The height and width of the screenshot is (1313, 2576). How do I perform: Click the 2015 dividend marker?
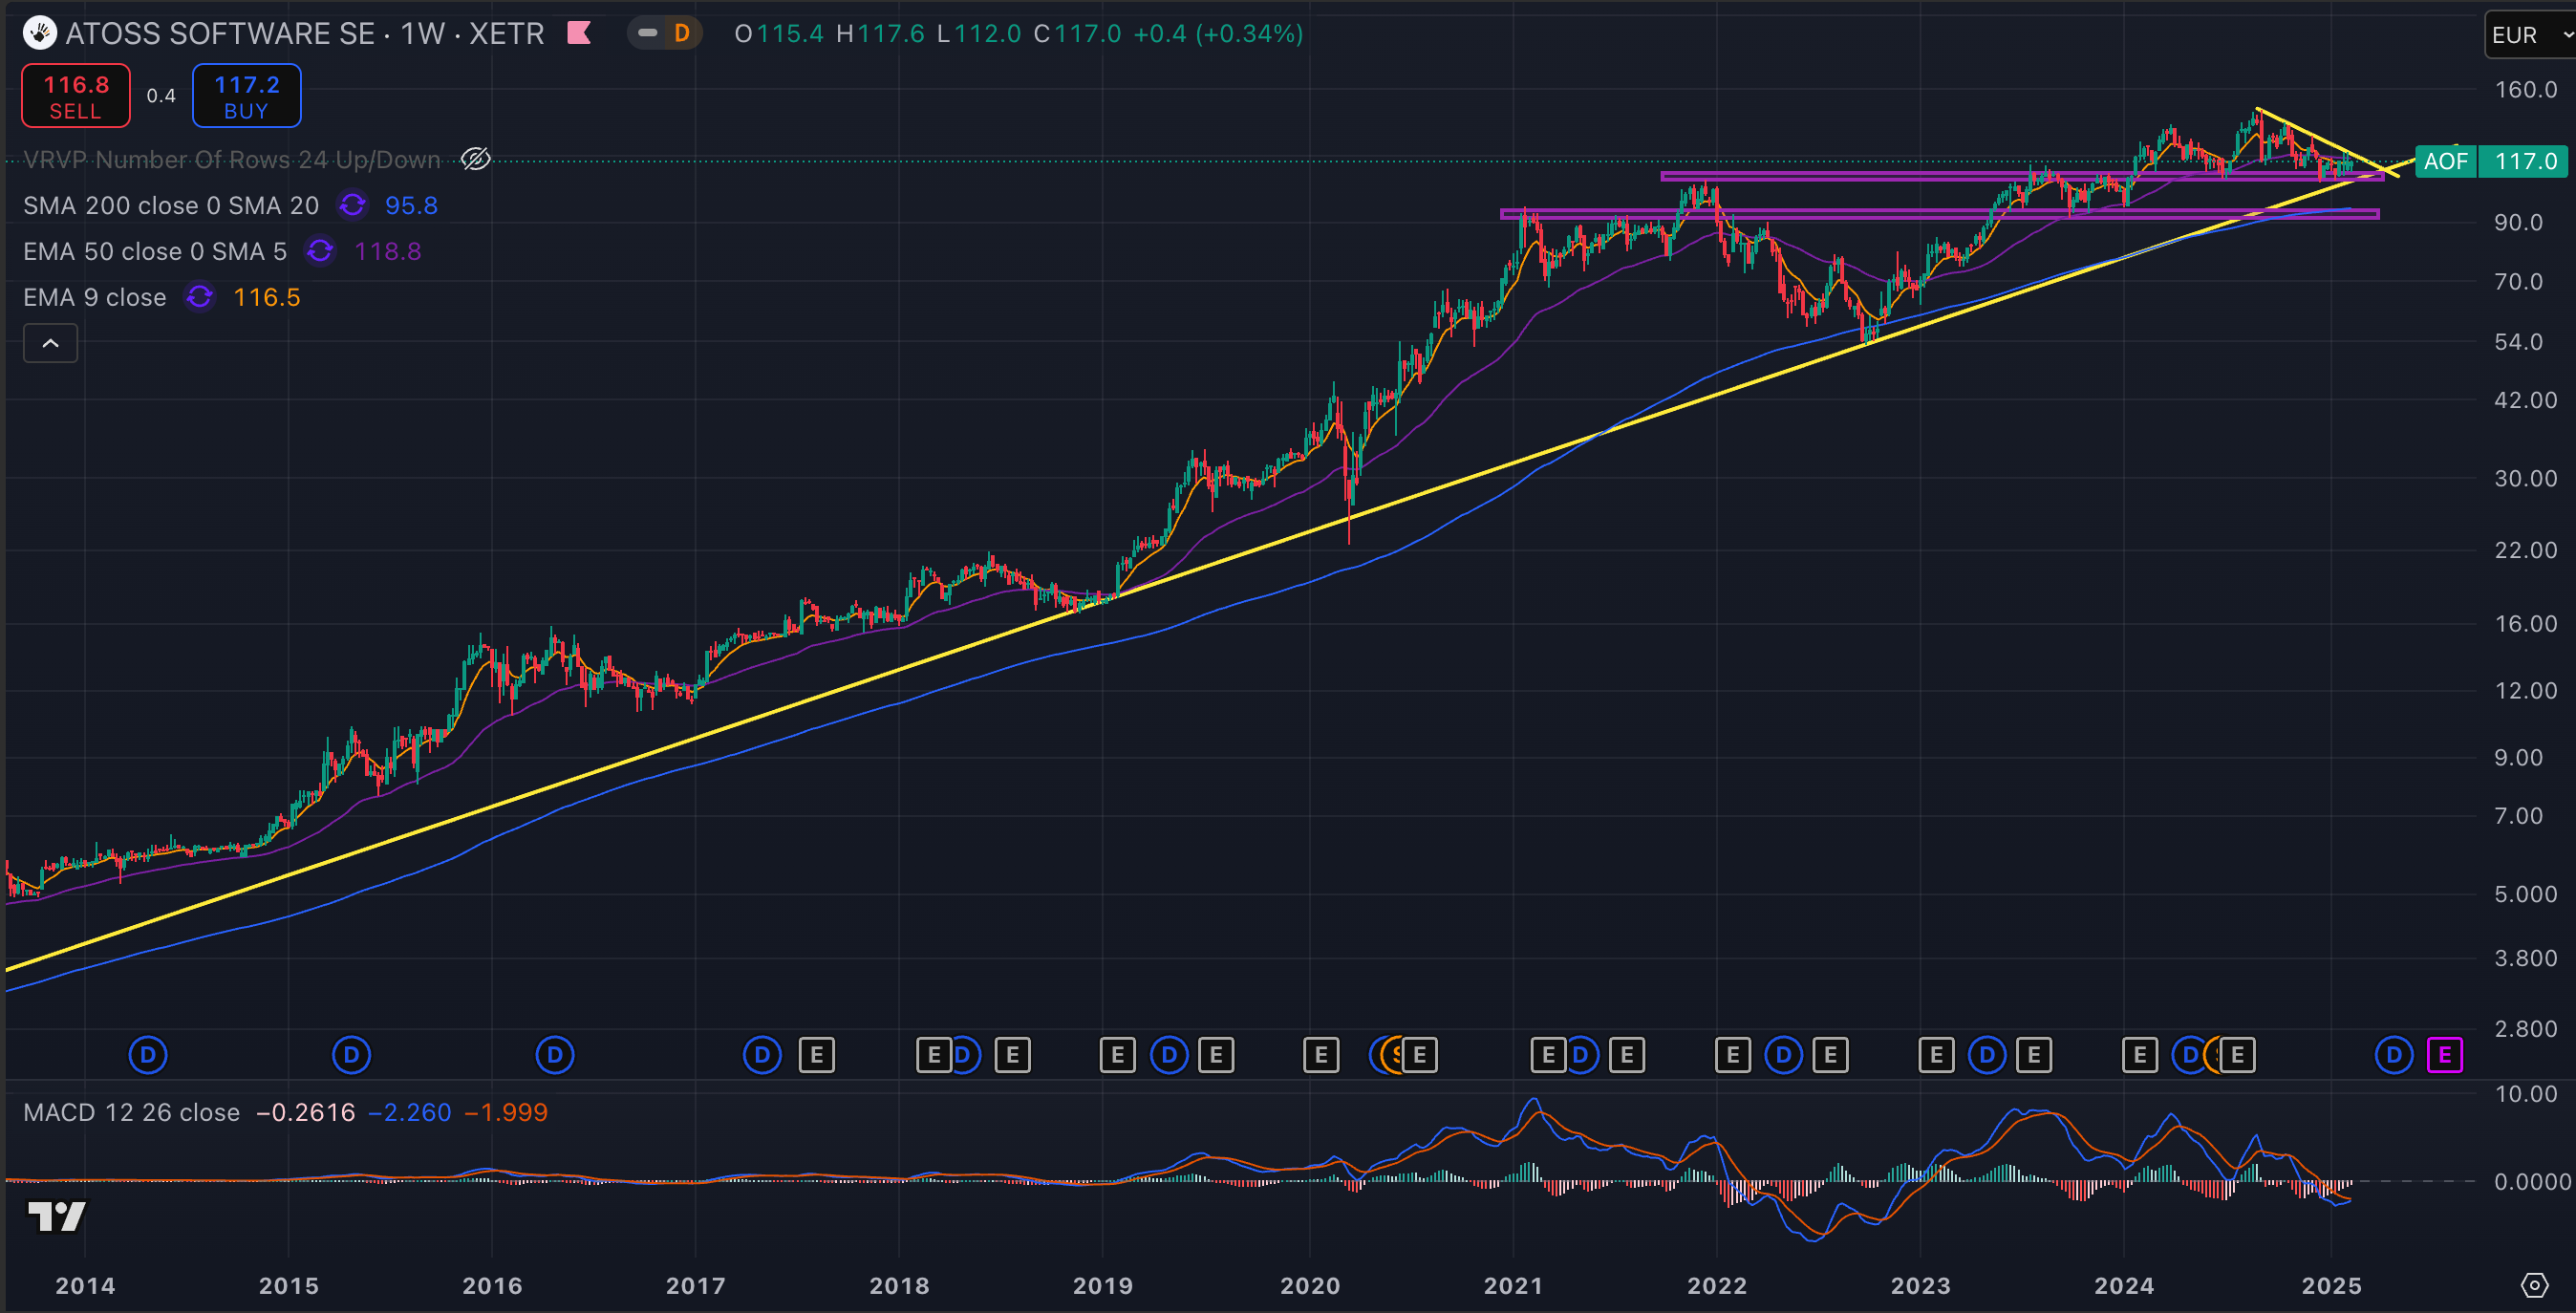click(x=351, y=1055)
